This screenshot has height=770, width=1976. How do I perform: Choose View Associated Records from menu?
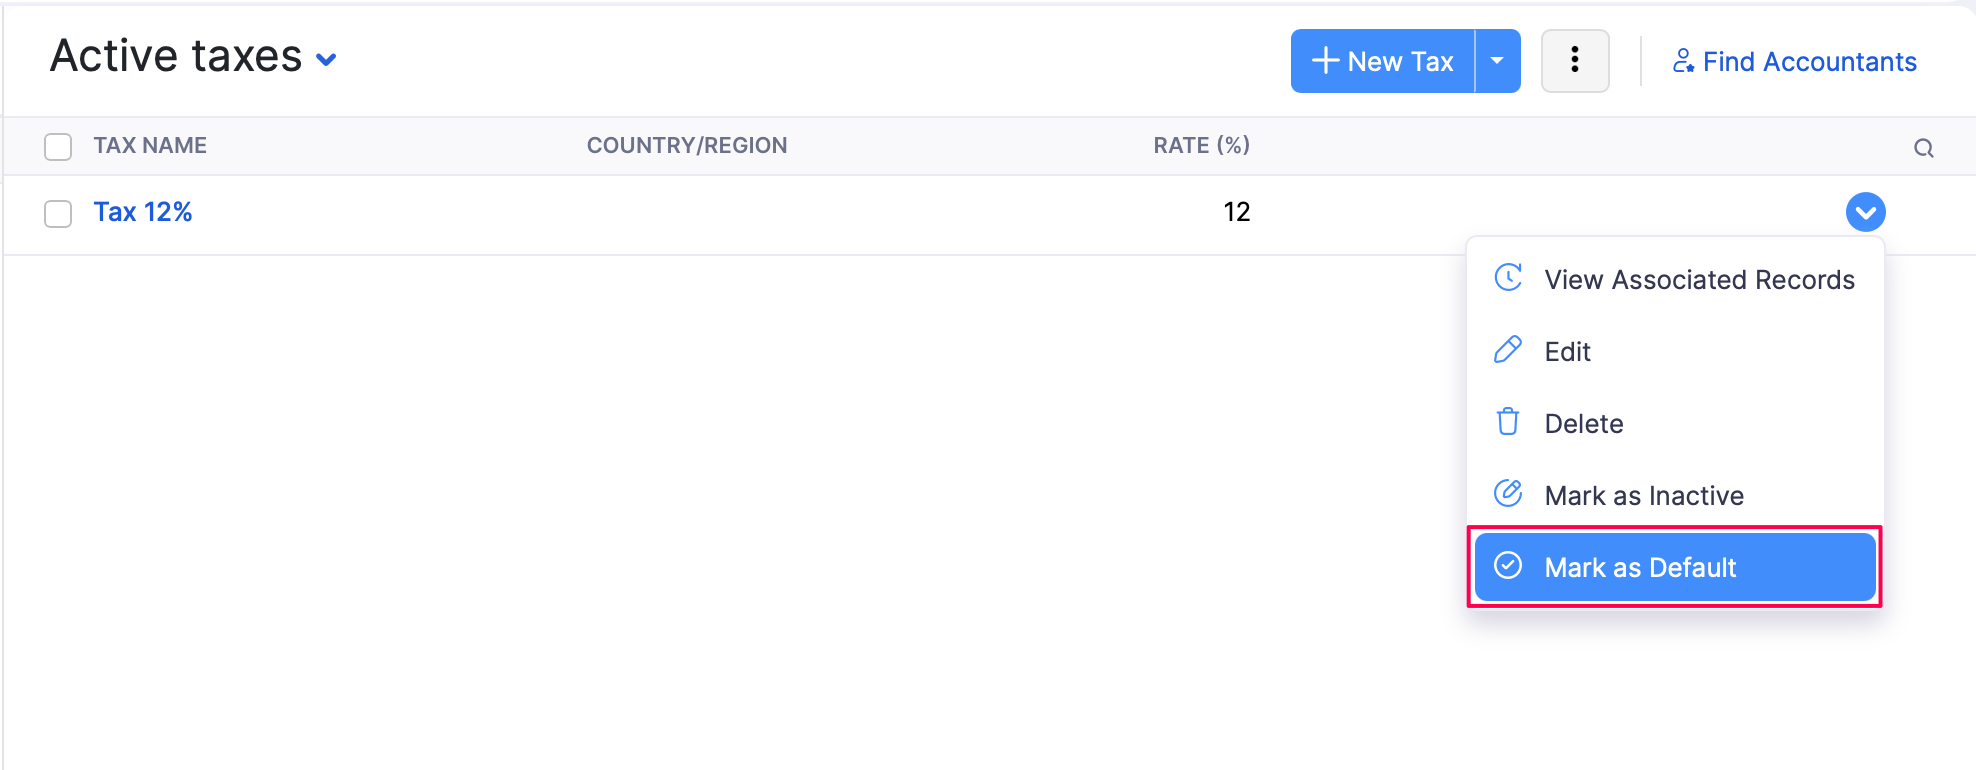[x=1675, y=280]
